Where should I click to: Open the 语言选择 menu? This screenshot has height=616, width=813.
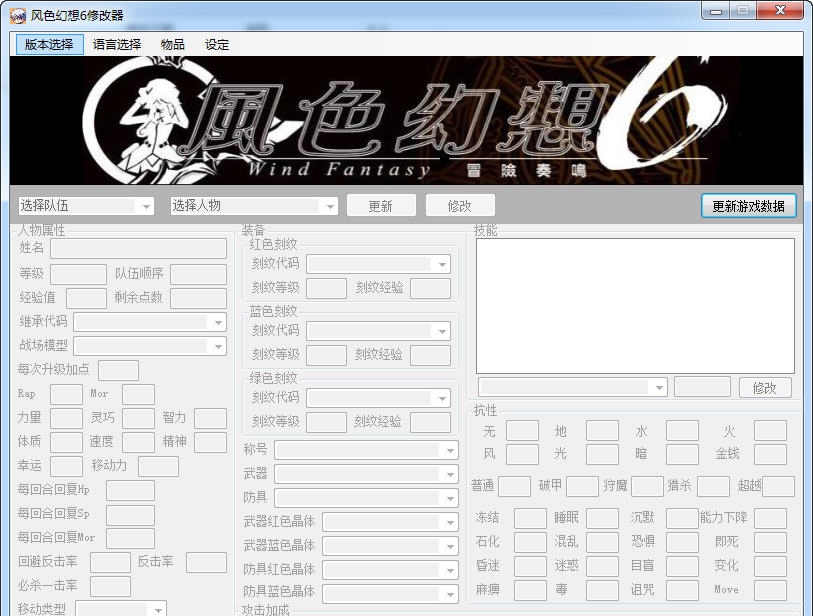[117, 45]
